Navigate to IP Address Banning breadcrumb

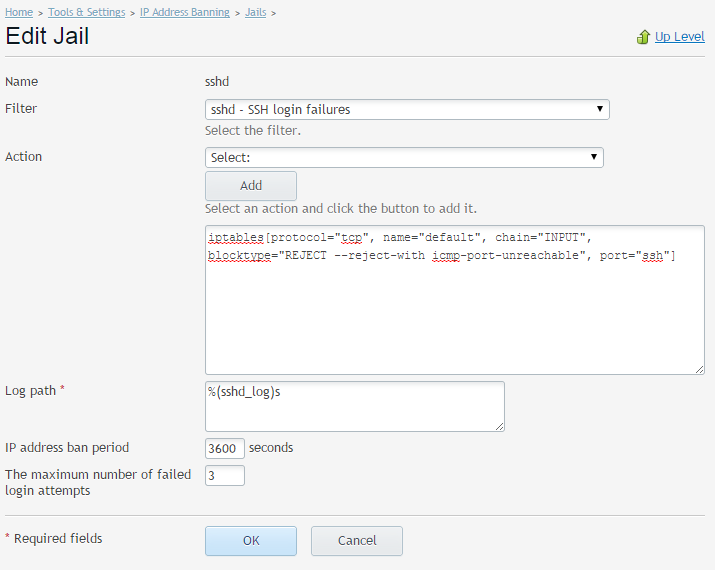pyautogui.click(x=185, y=12)
